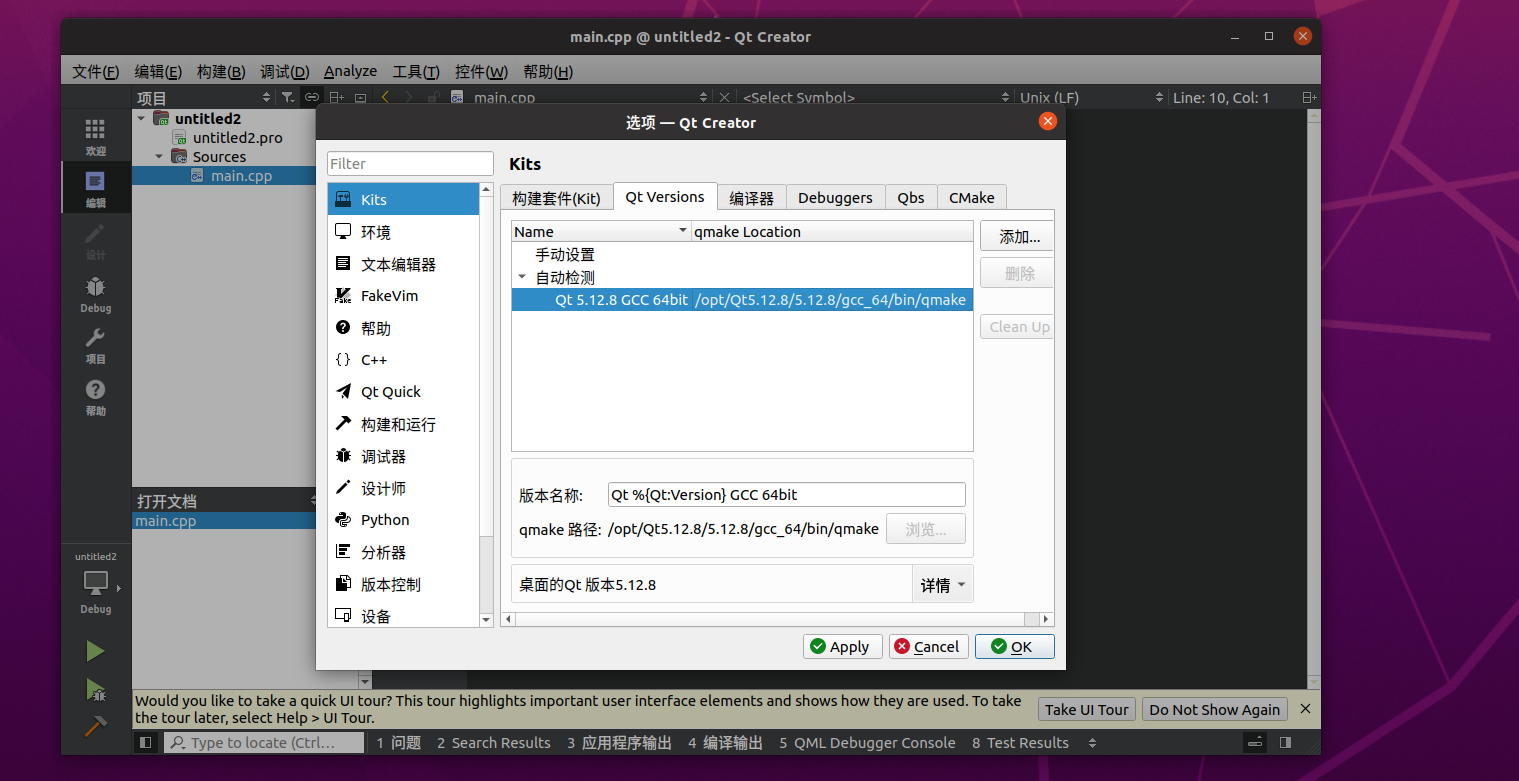The image size is (1519, 781).
Task: Open the 文件(F) menu
Action: tap(95, 72)
